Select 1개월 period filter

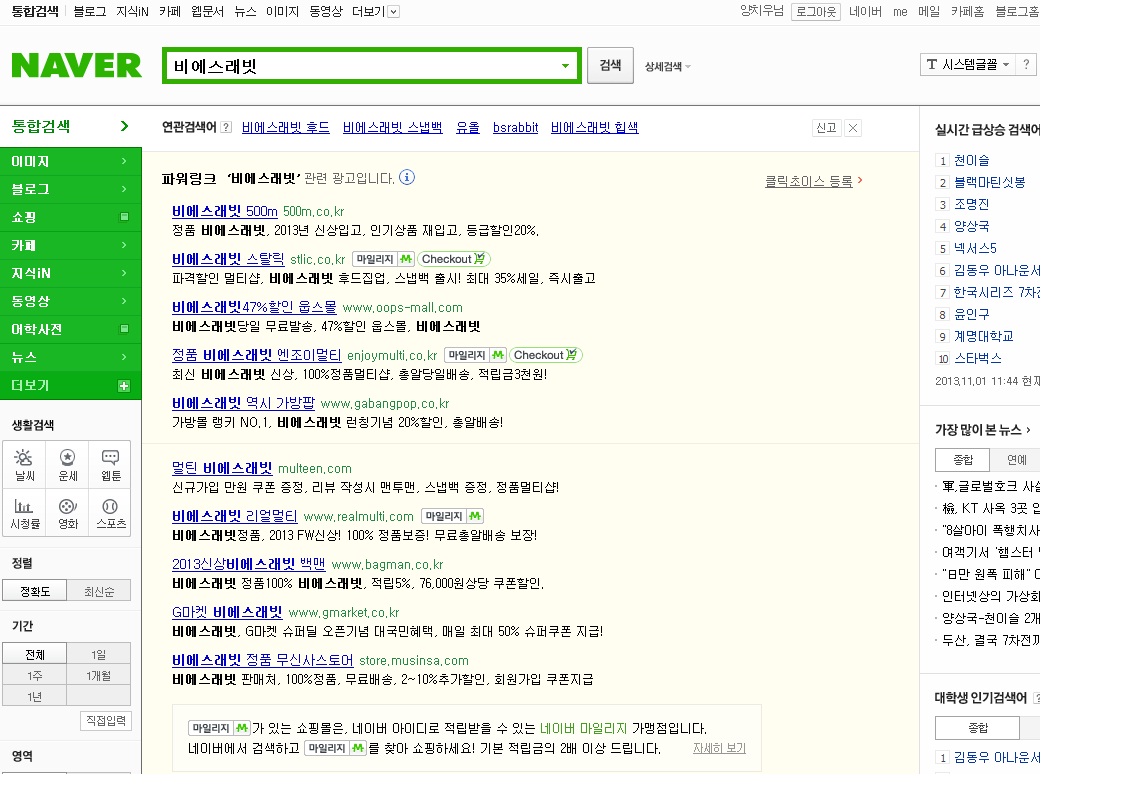99,675
